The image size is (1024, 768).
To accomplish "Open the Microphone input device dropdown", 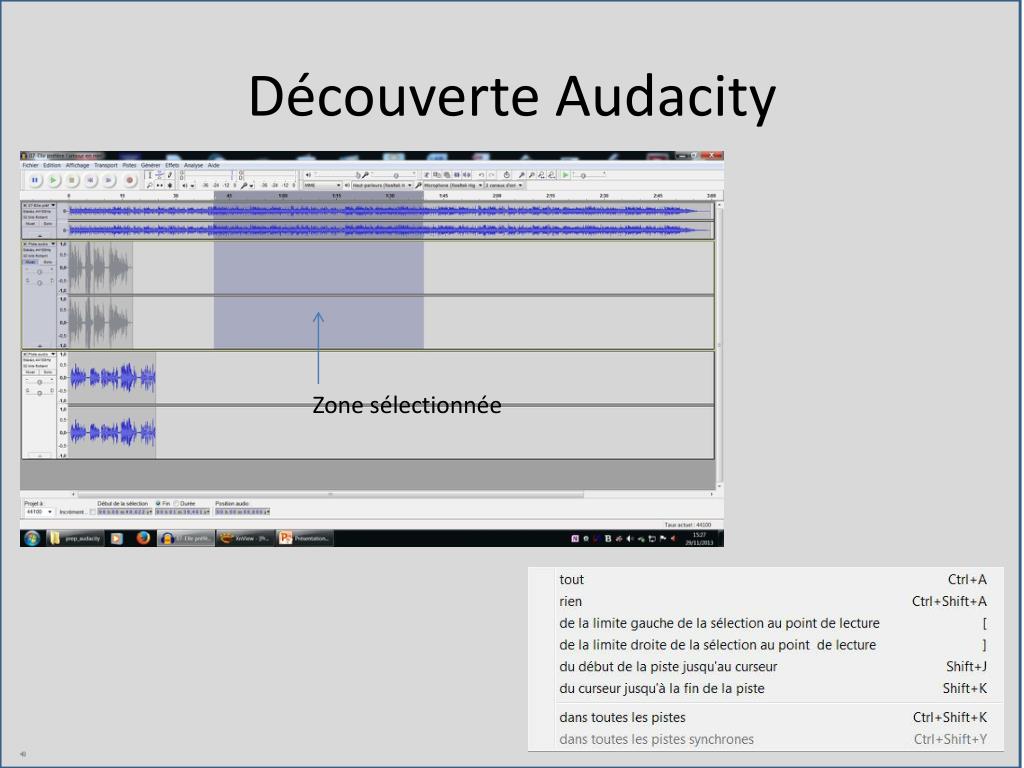I will point(453,185).
